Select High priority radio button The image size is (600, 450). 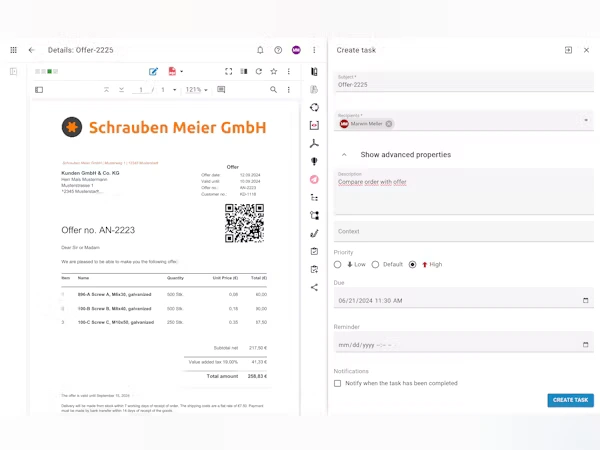click(x=412, y=264)
